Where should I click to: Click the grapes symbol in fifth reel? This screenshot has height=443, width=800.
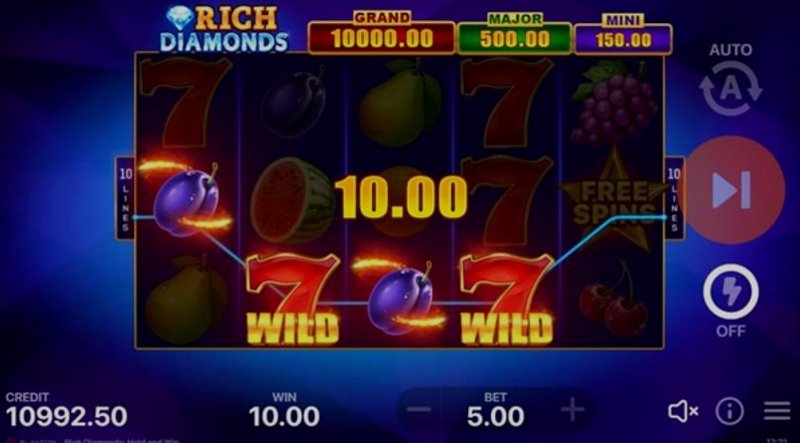614,102
